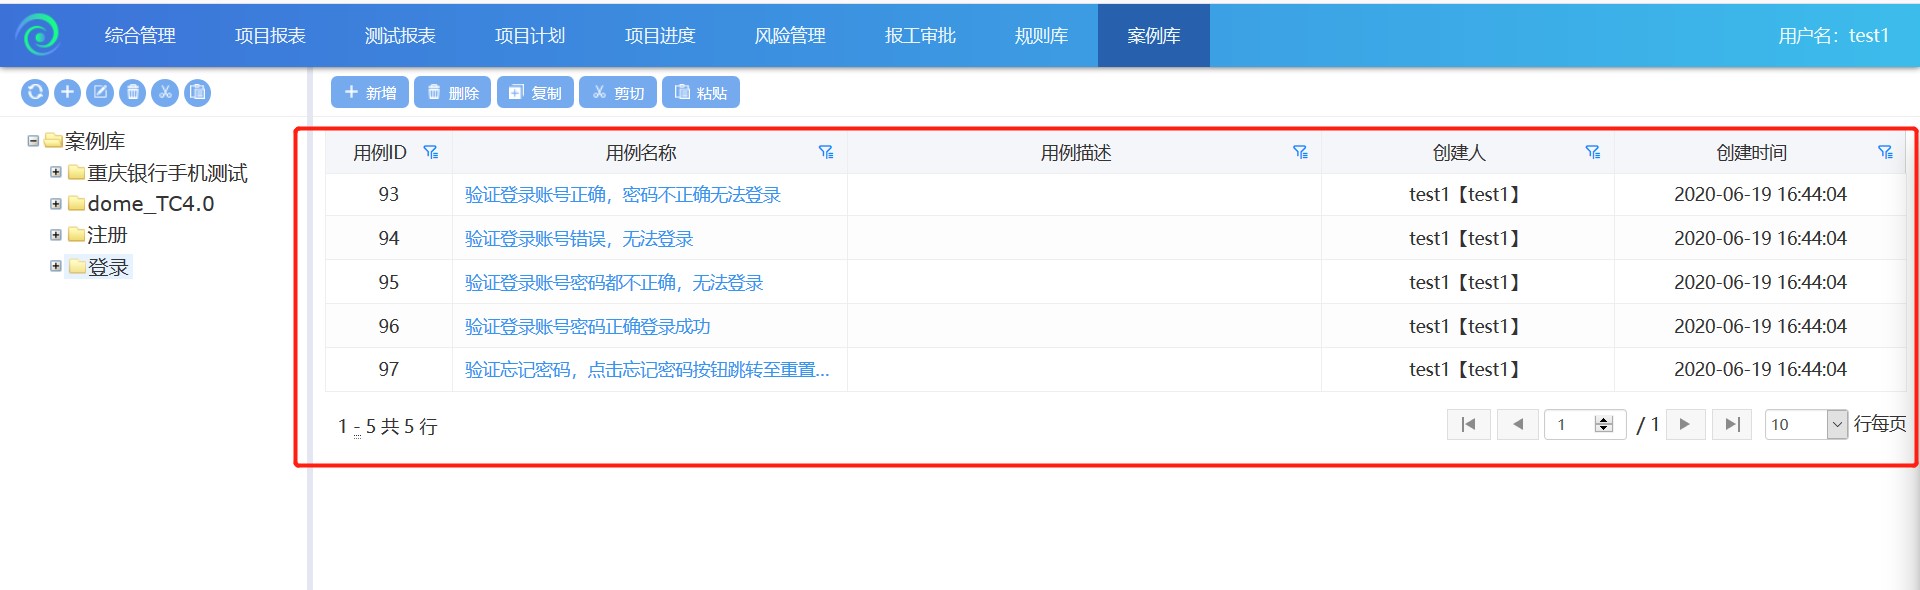Click the refresh tree icon in sidebar
1920x590 pixels.
[x=35, y=93]
